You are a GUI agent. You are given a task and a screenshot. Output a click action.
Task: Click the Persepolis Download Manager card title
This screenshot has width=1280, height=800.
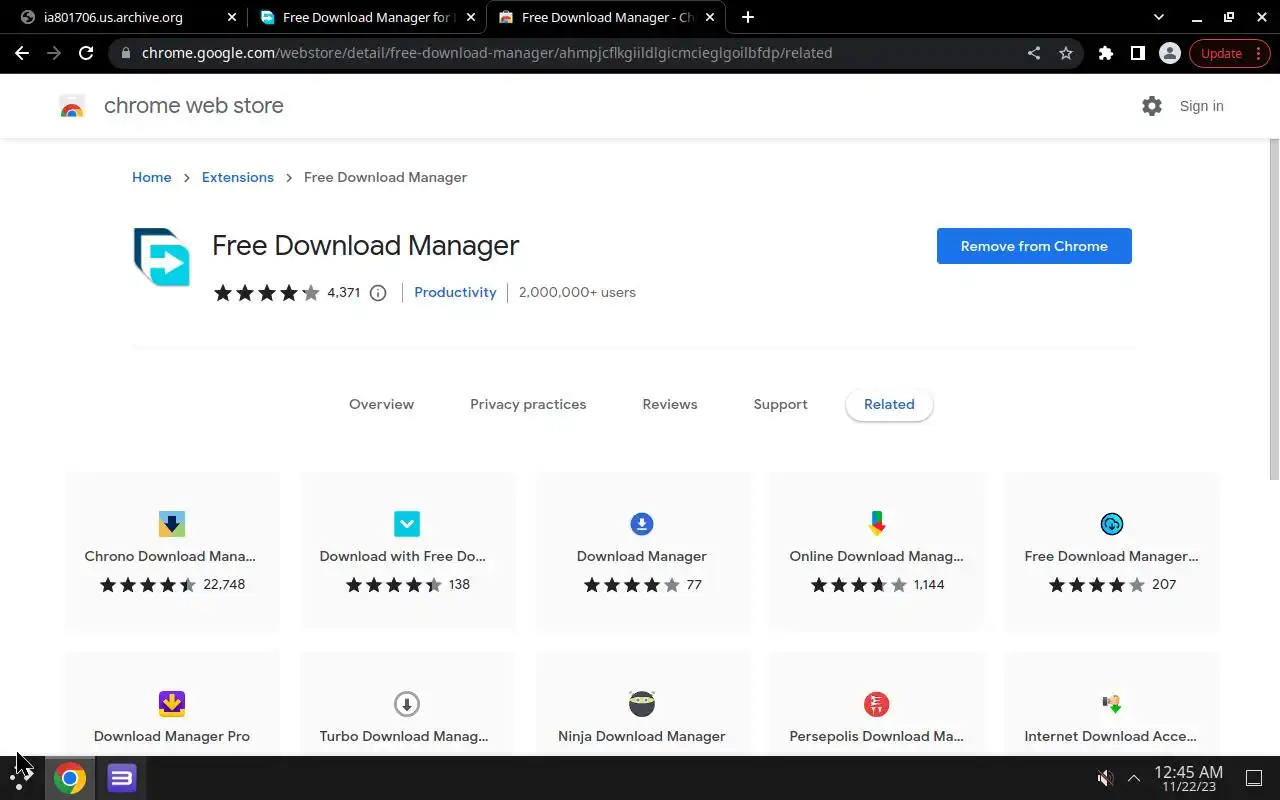coord(876,736)
